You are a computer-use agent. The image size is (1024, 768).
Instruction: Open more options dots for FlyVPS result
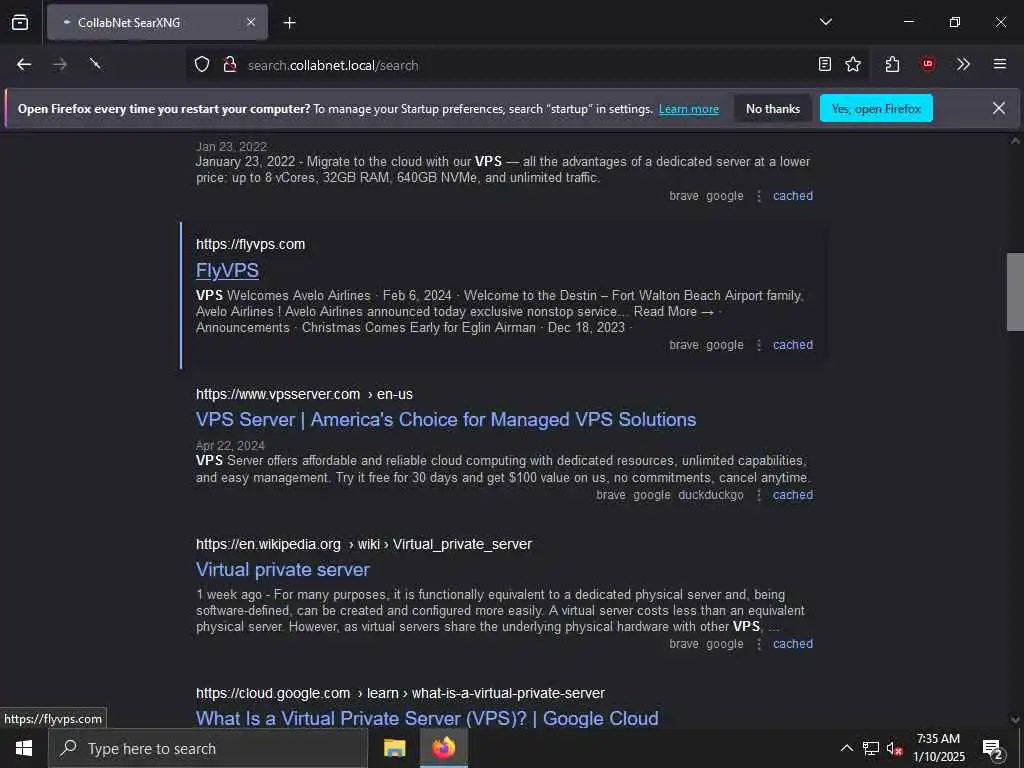[x=759, y=345]
